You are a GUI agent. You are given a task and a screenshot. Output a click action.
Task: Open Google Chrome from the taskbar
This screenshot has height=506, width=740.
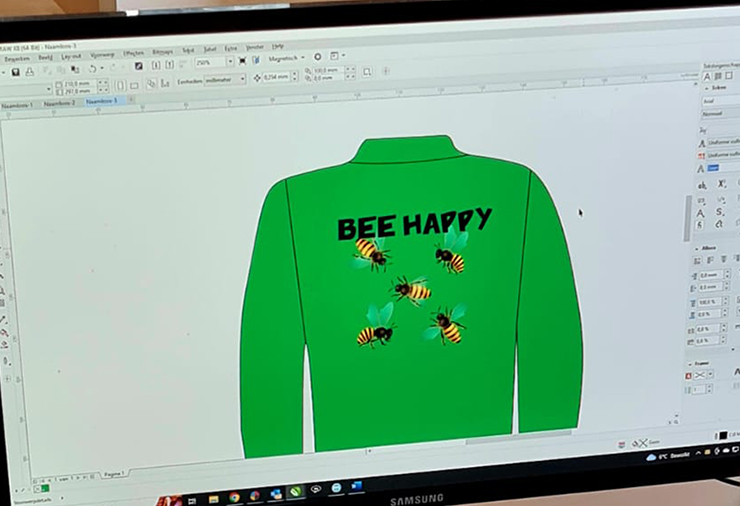click(x=233, y=495)
